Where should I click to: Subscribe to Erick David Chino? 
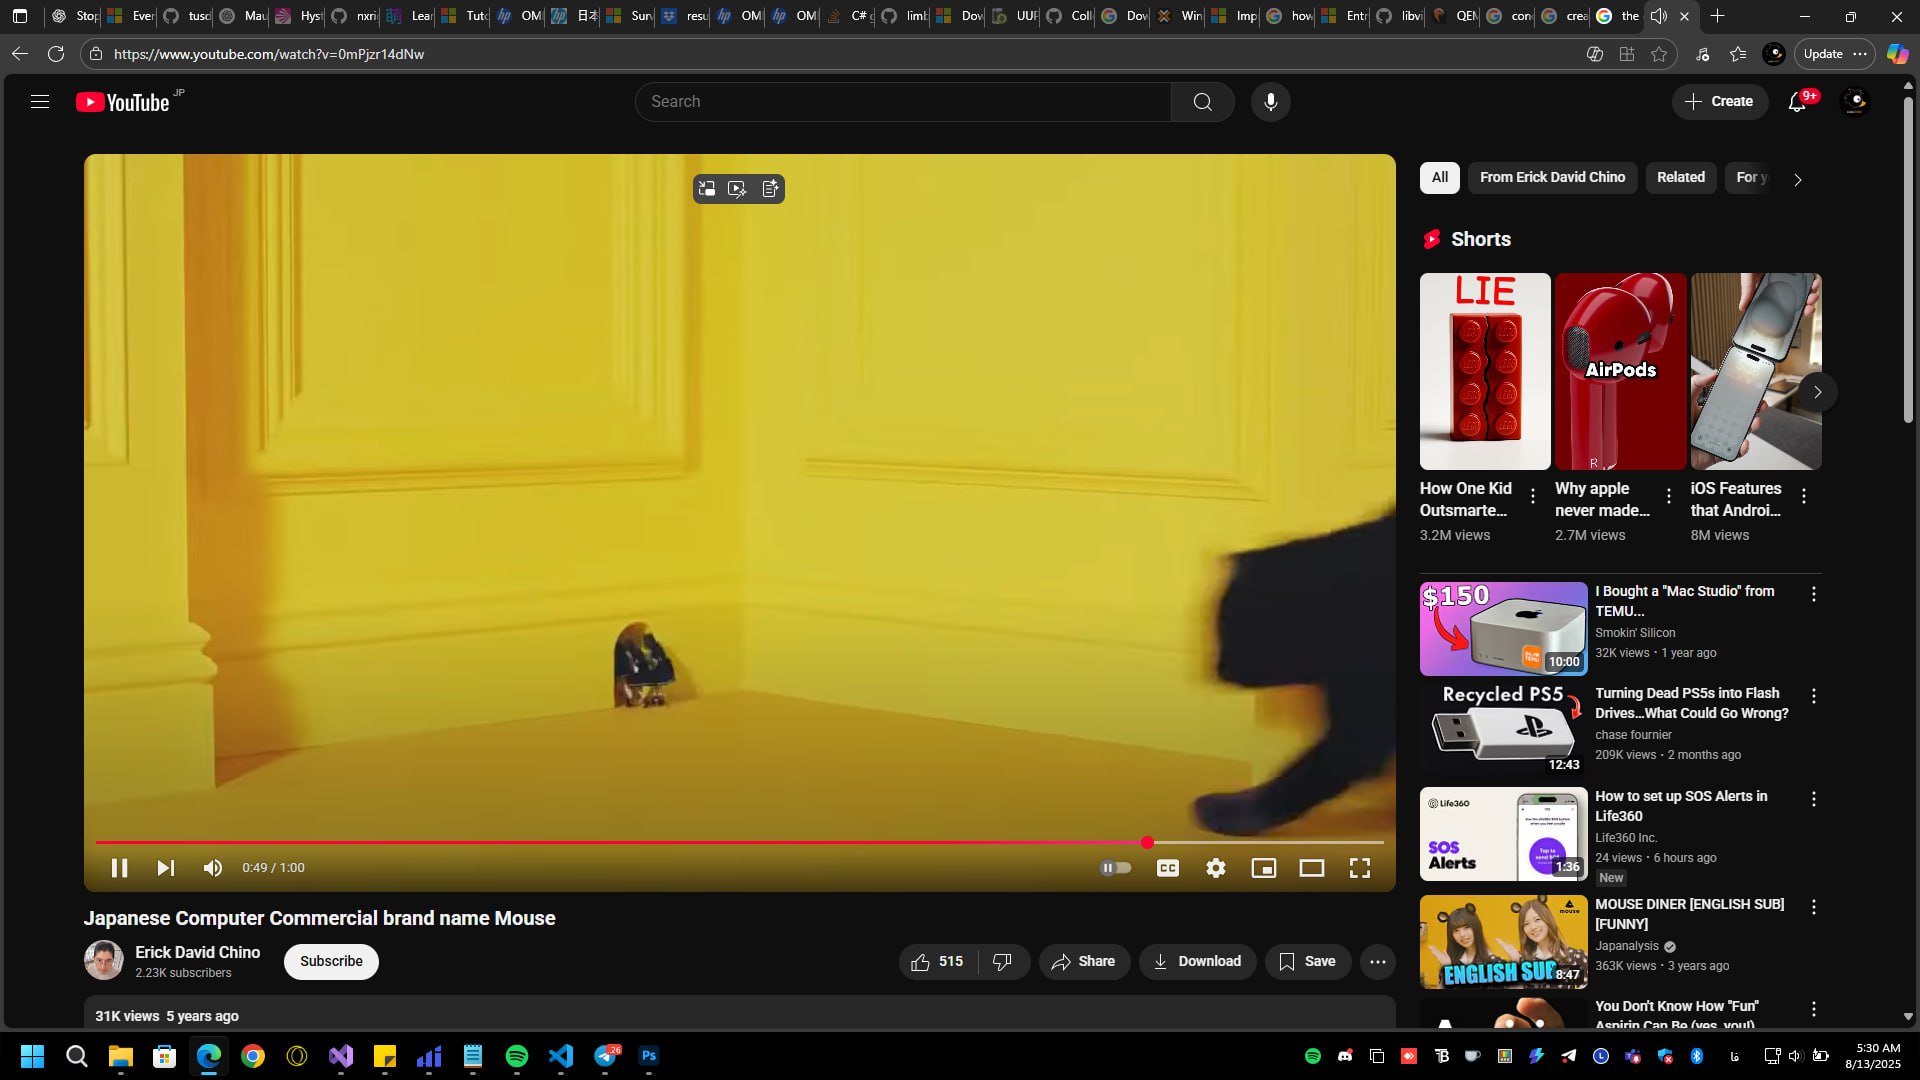[x=331, y=962]
